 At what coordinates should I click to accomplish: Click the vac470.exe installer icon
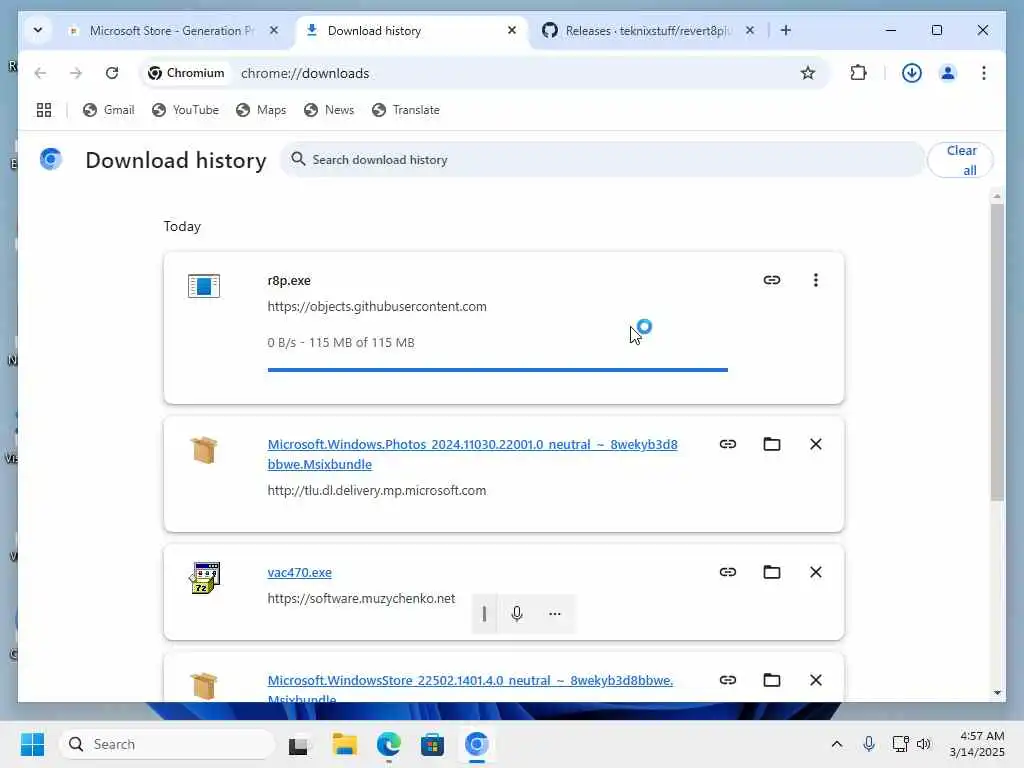pos(204,577)
